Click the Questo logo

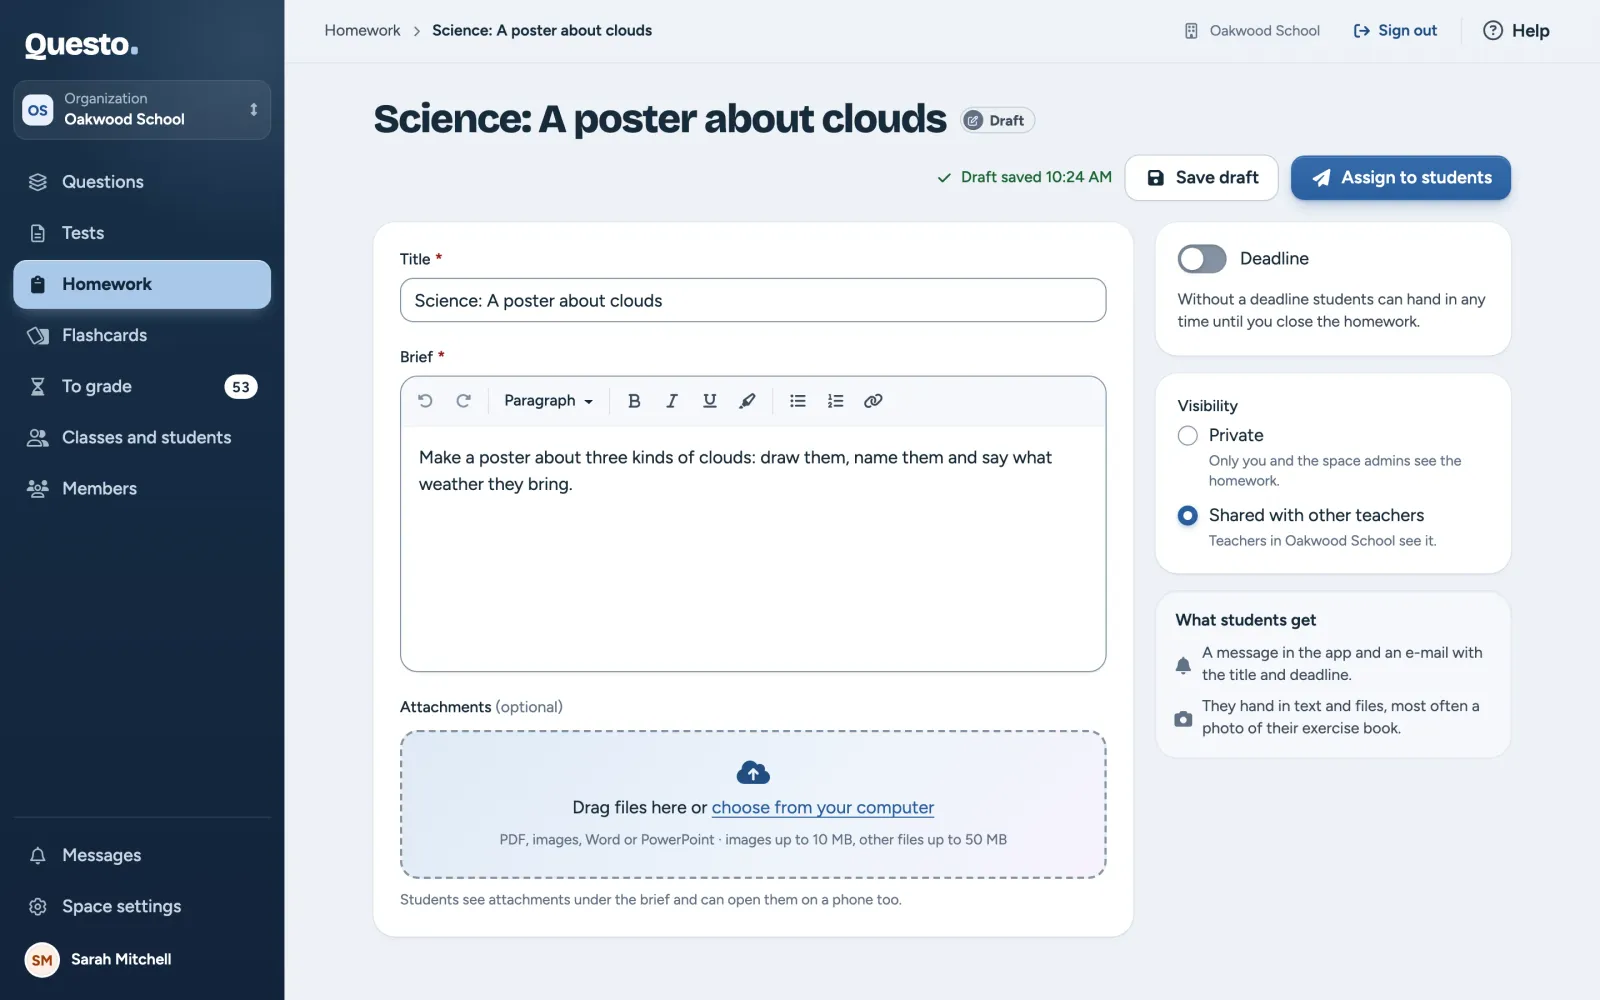81,44
